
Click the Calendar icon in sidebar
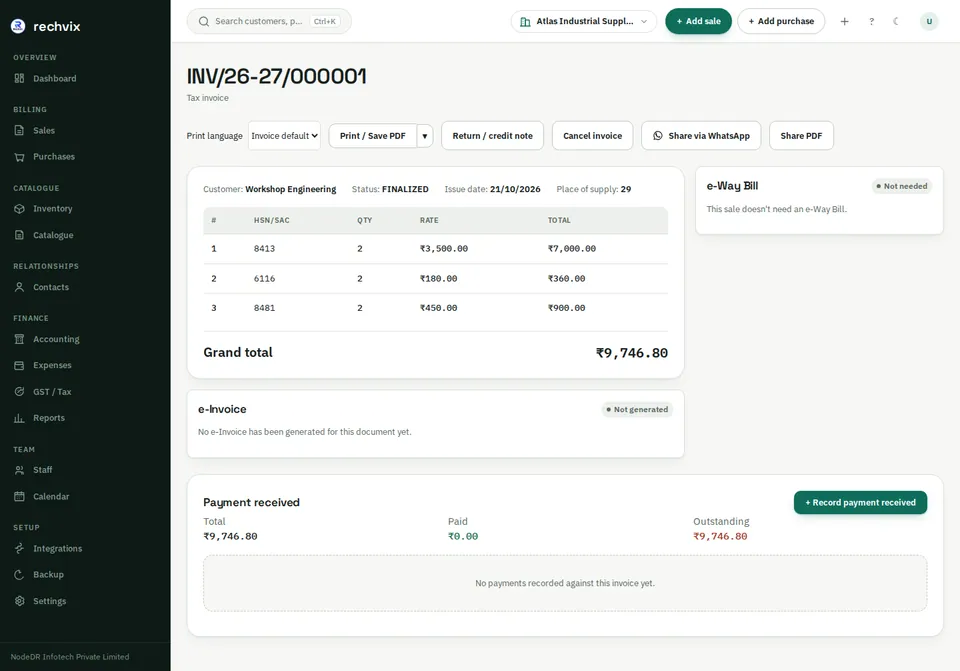click(20, 497)
